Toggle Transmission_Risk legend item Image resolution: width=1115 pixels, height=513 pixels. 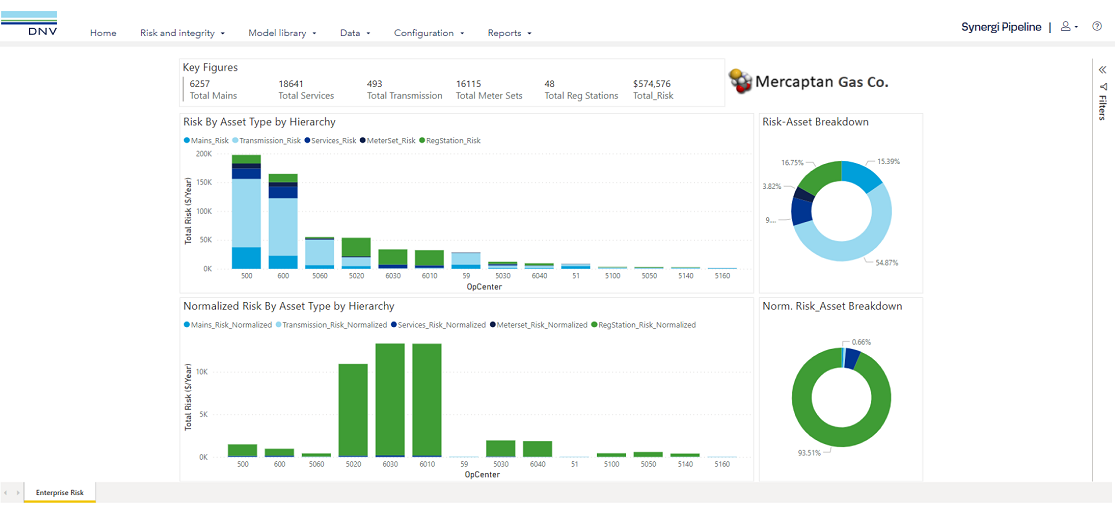pos(268,141)
